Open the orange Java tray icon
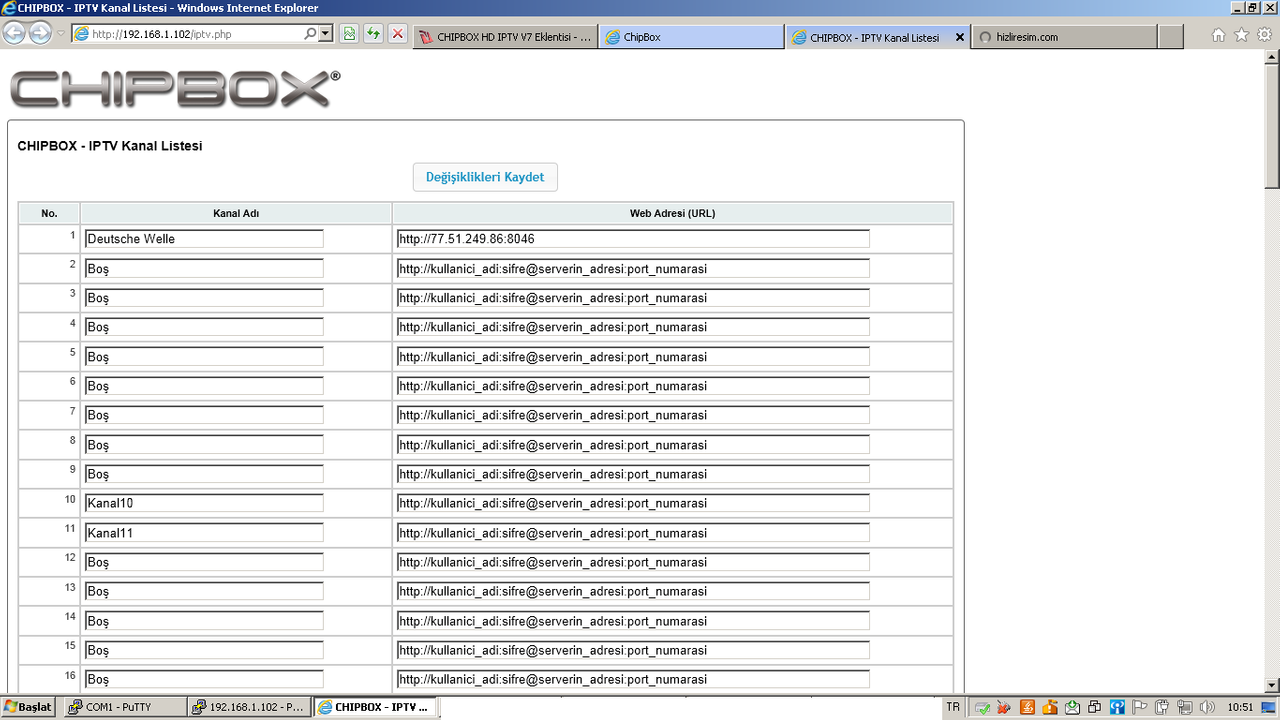Image resolution: width=1280 pixels, height=720 pixels. point(1027,708)
